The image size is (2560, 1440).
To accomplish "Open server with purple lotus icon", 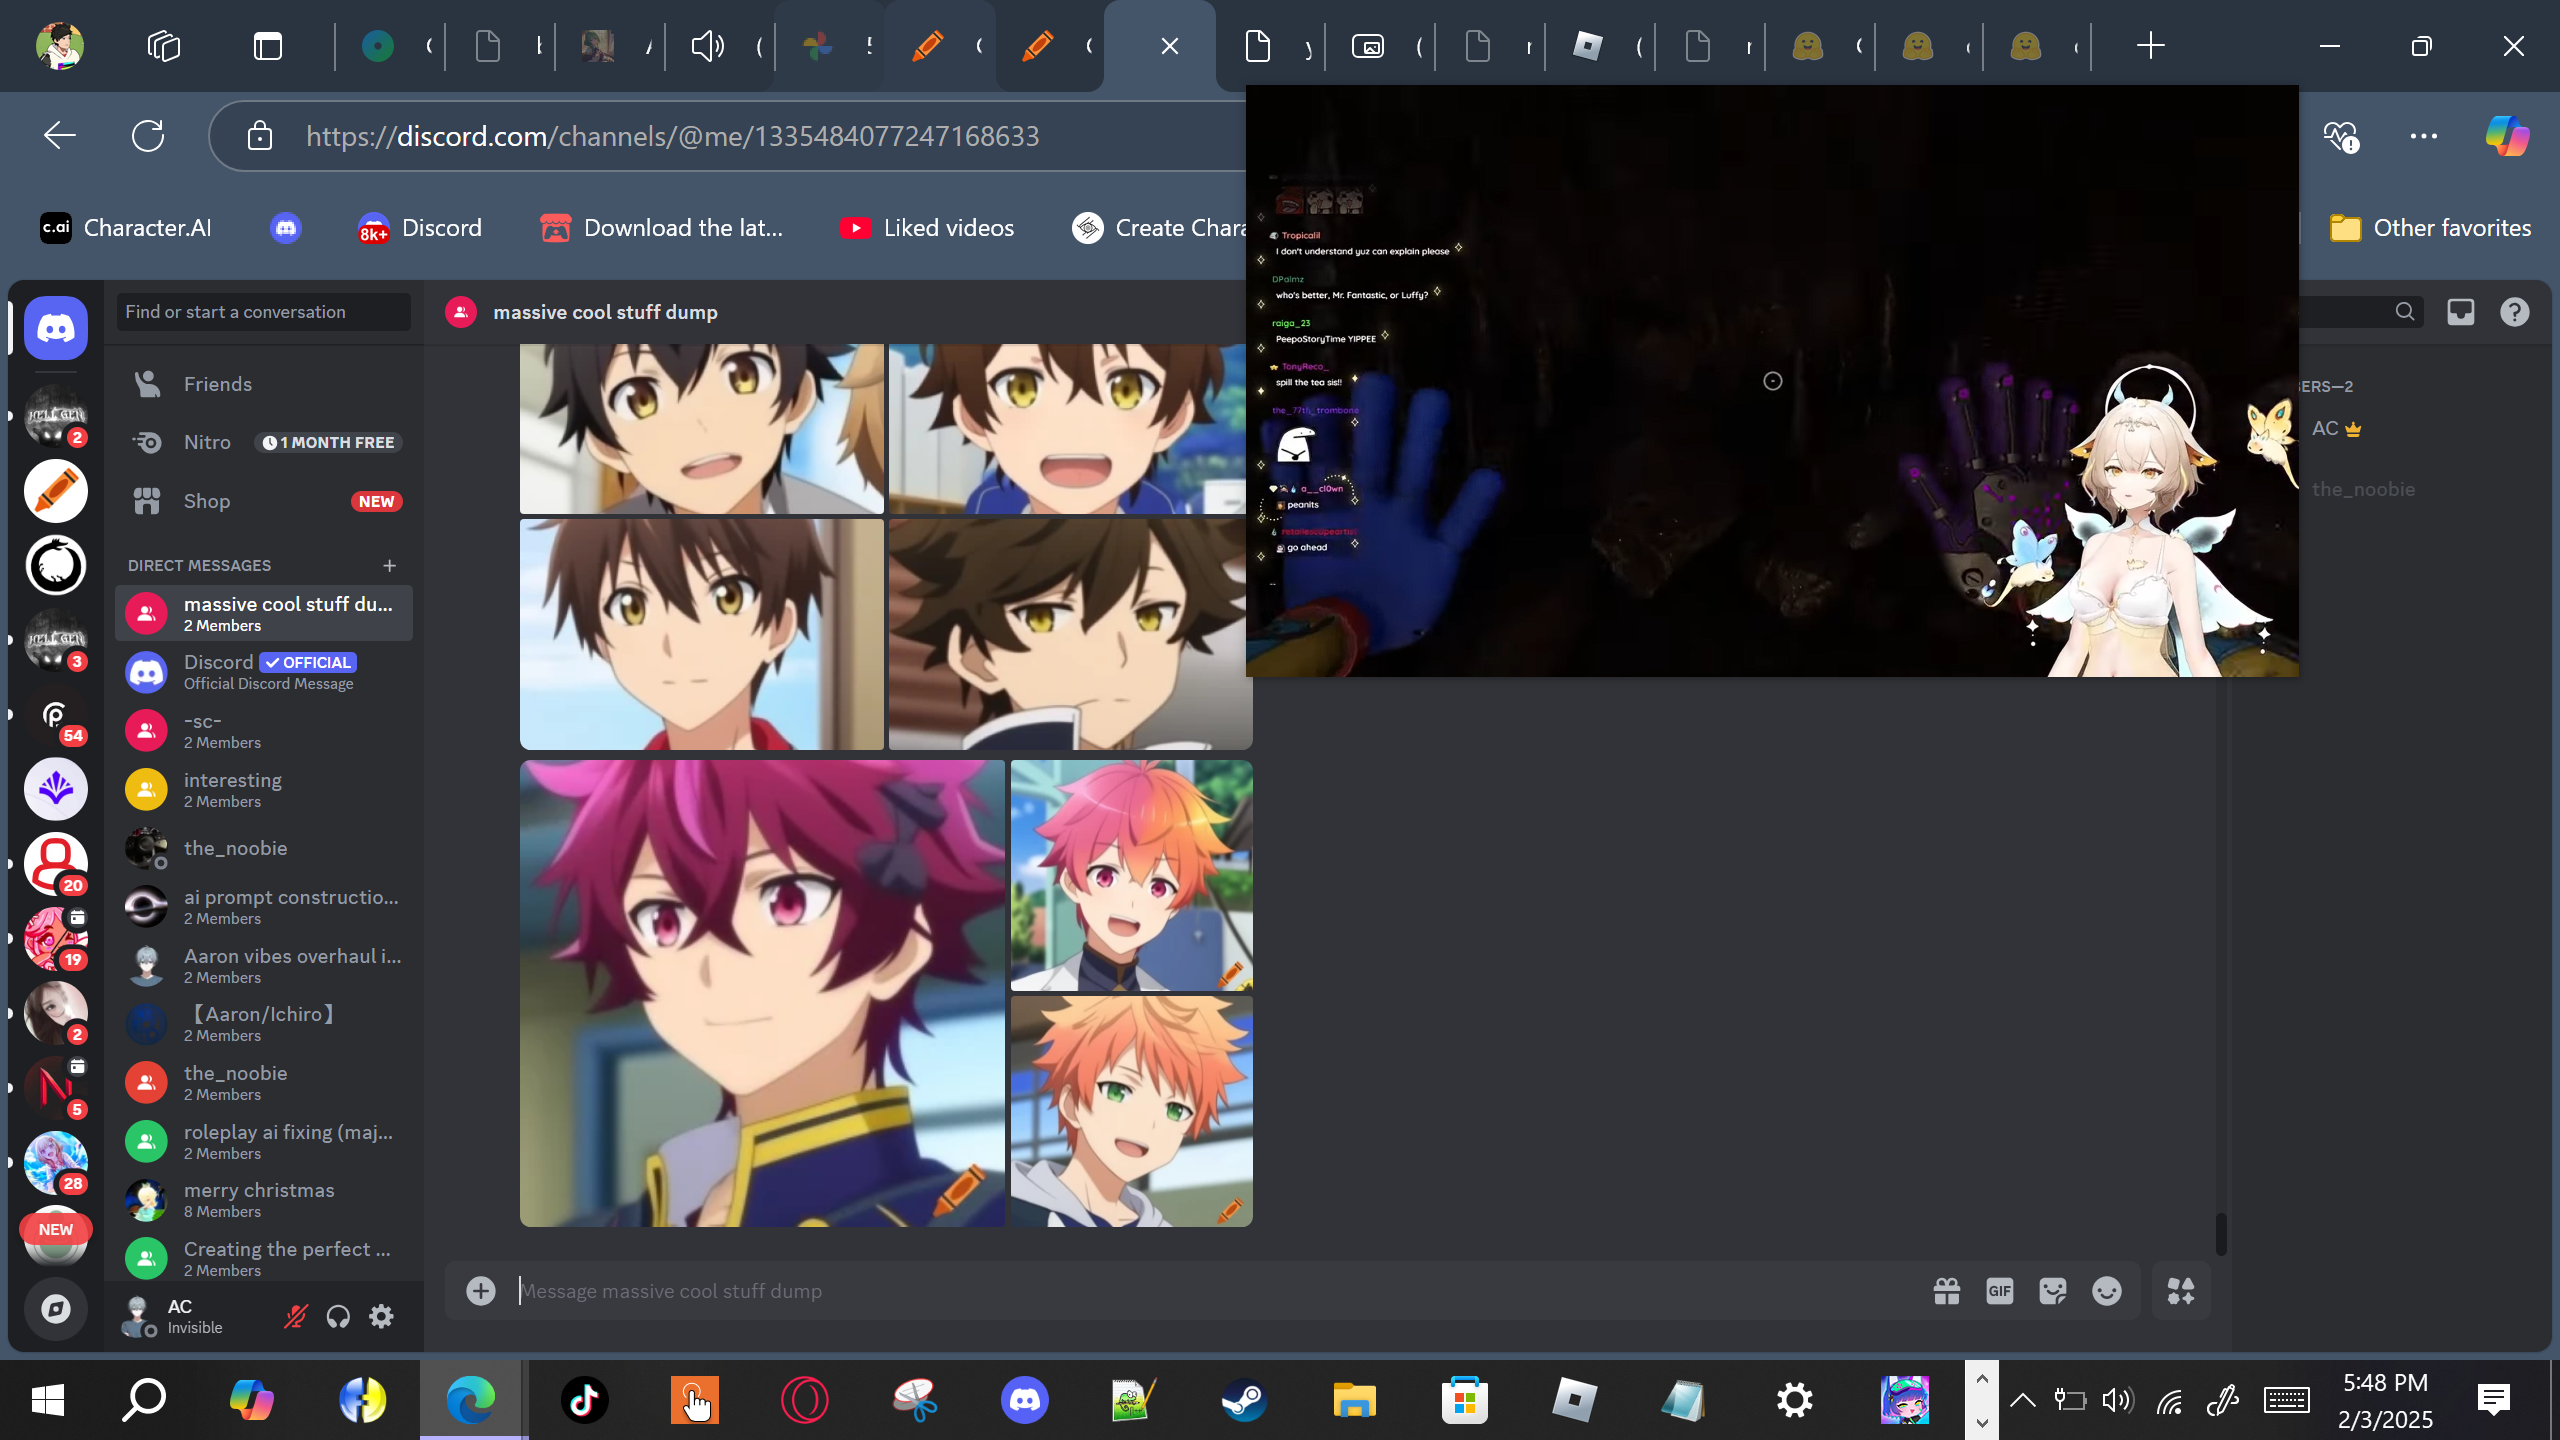I will 56,789.
